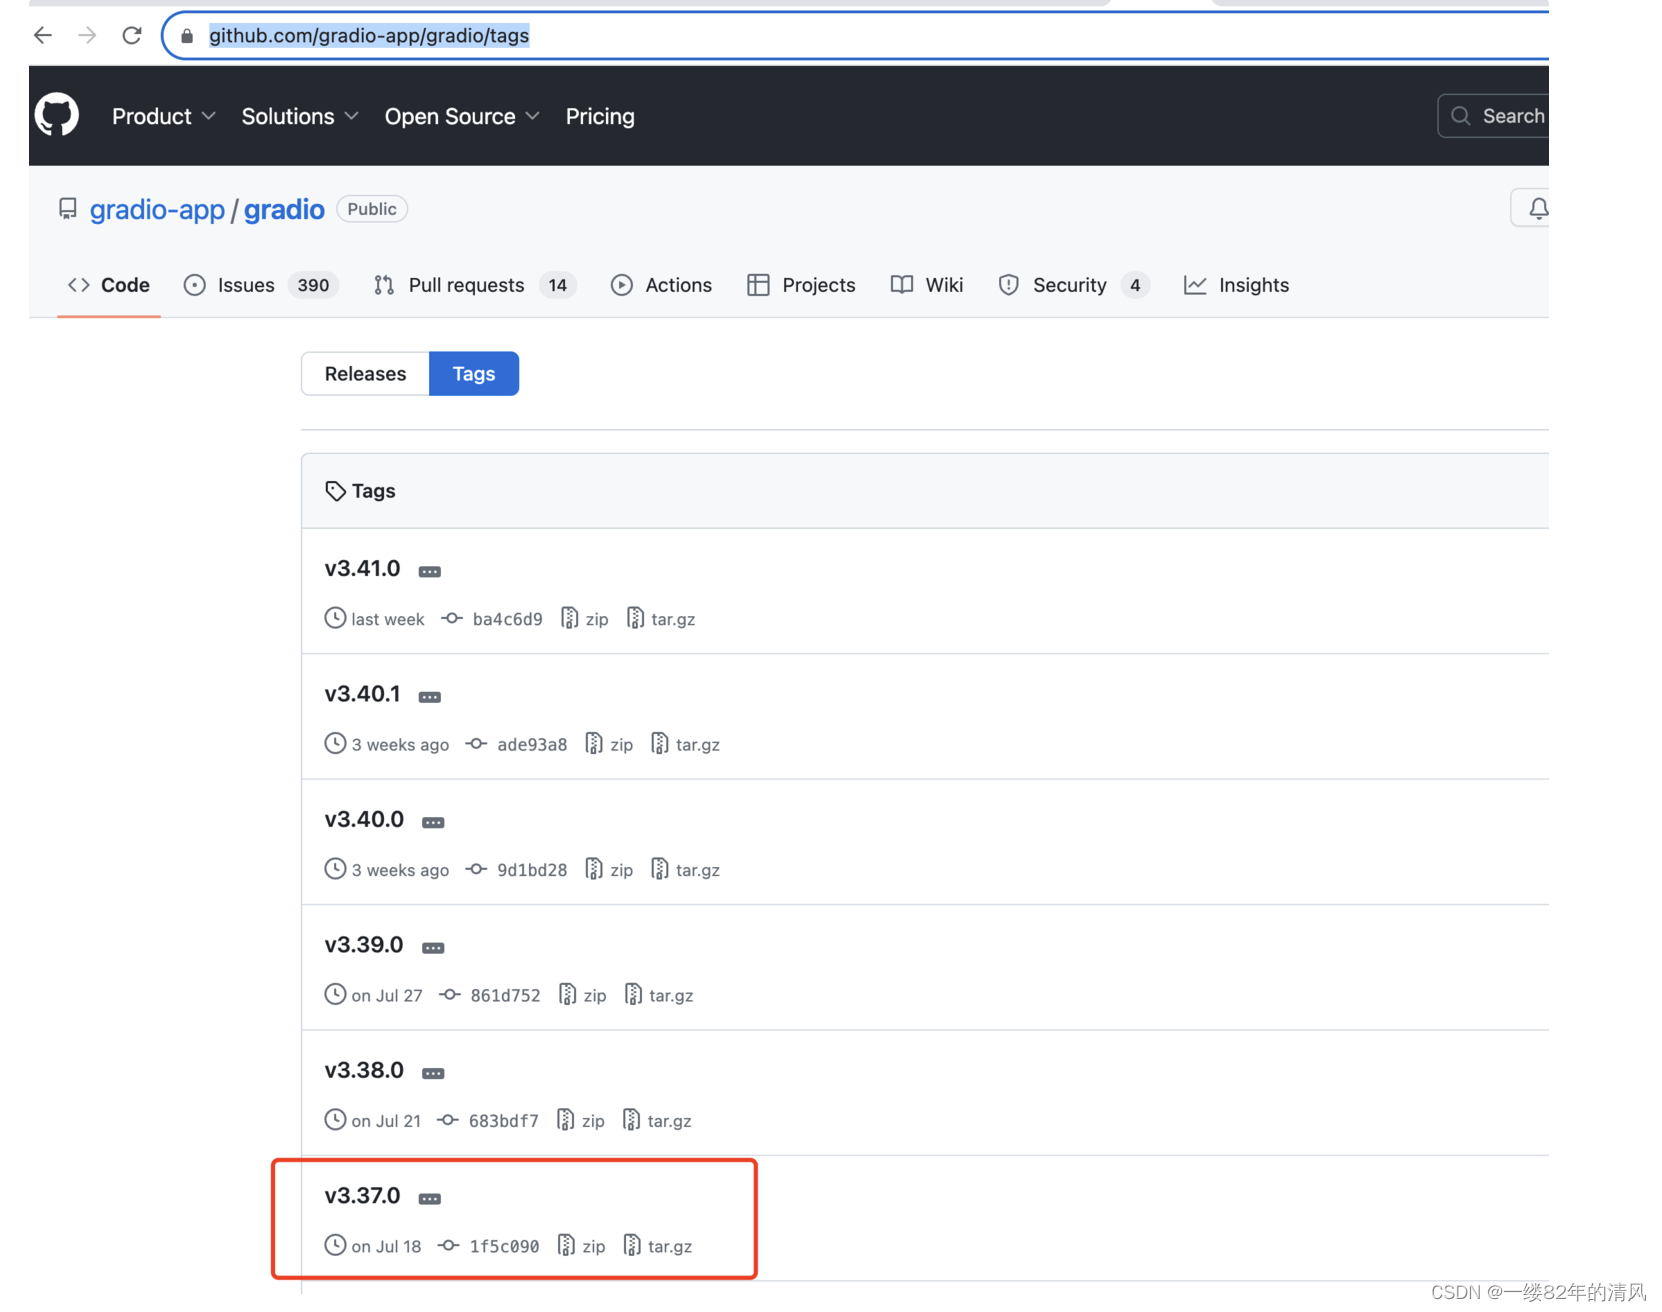Expand the v3.41.0 tag ellipsis
The height and width of the screenshot is (1312, 1662).
click(x=429, y=571)
